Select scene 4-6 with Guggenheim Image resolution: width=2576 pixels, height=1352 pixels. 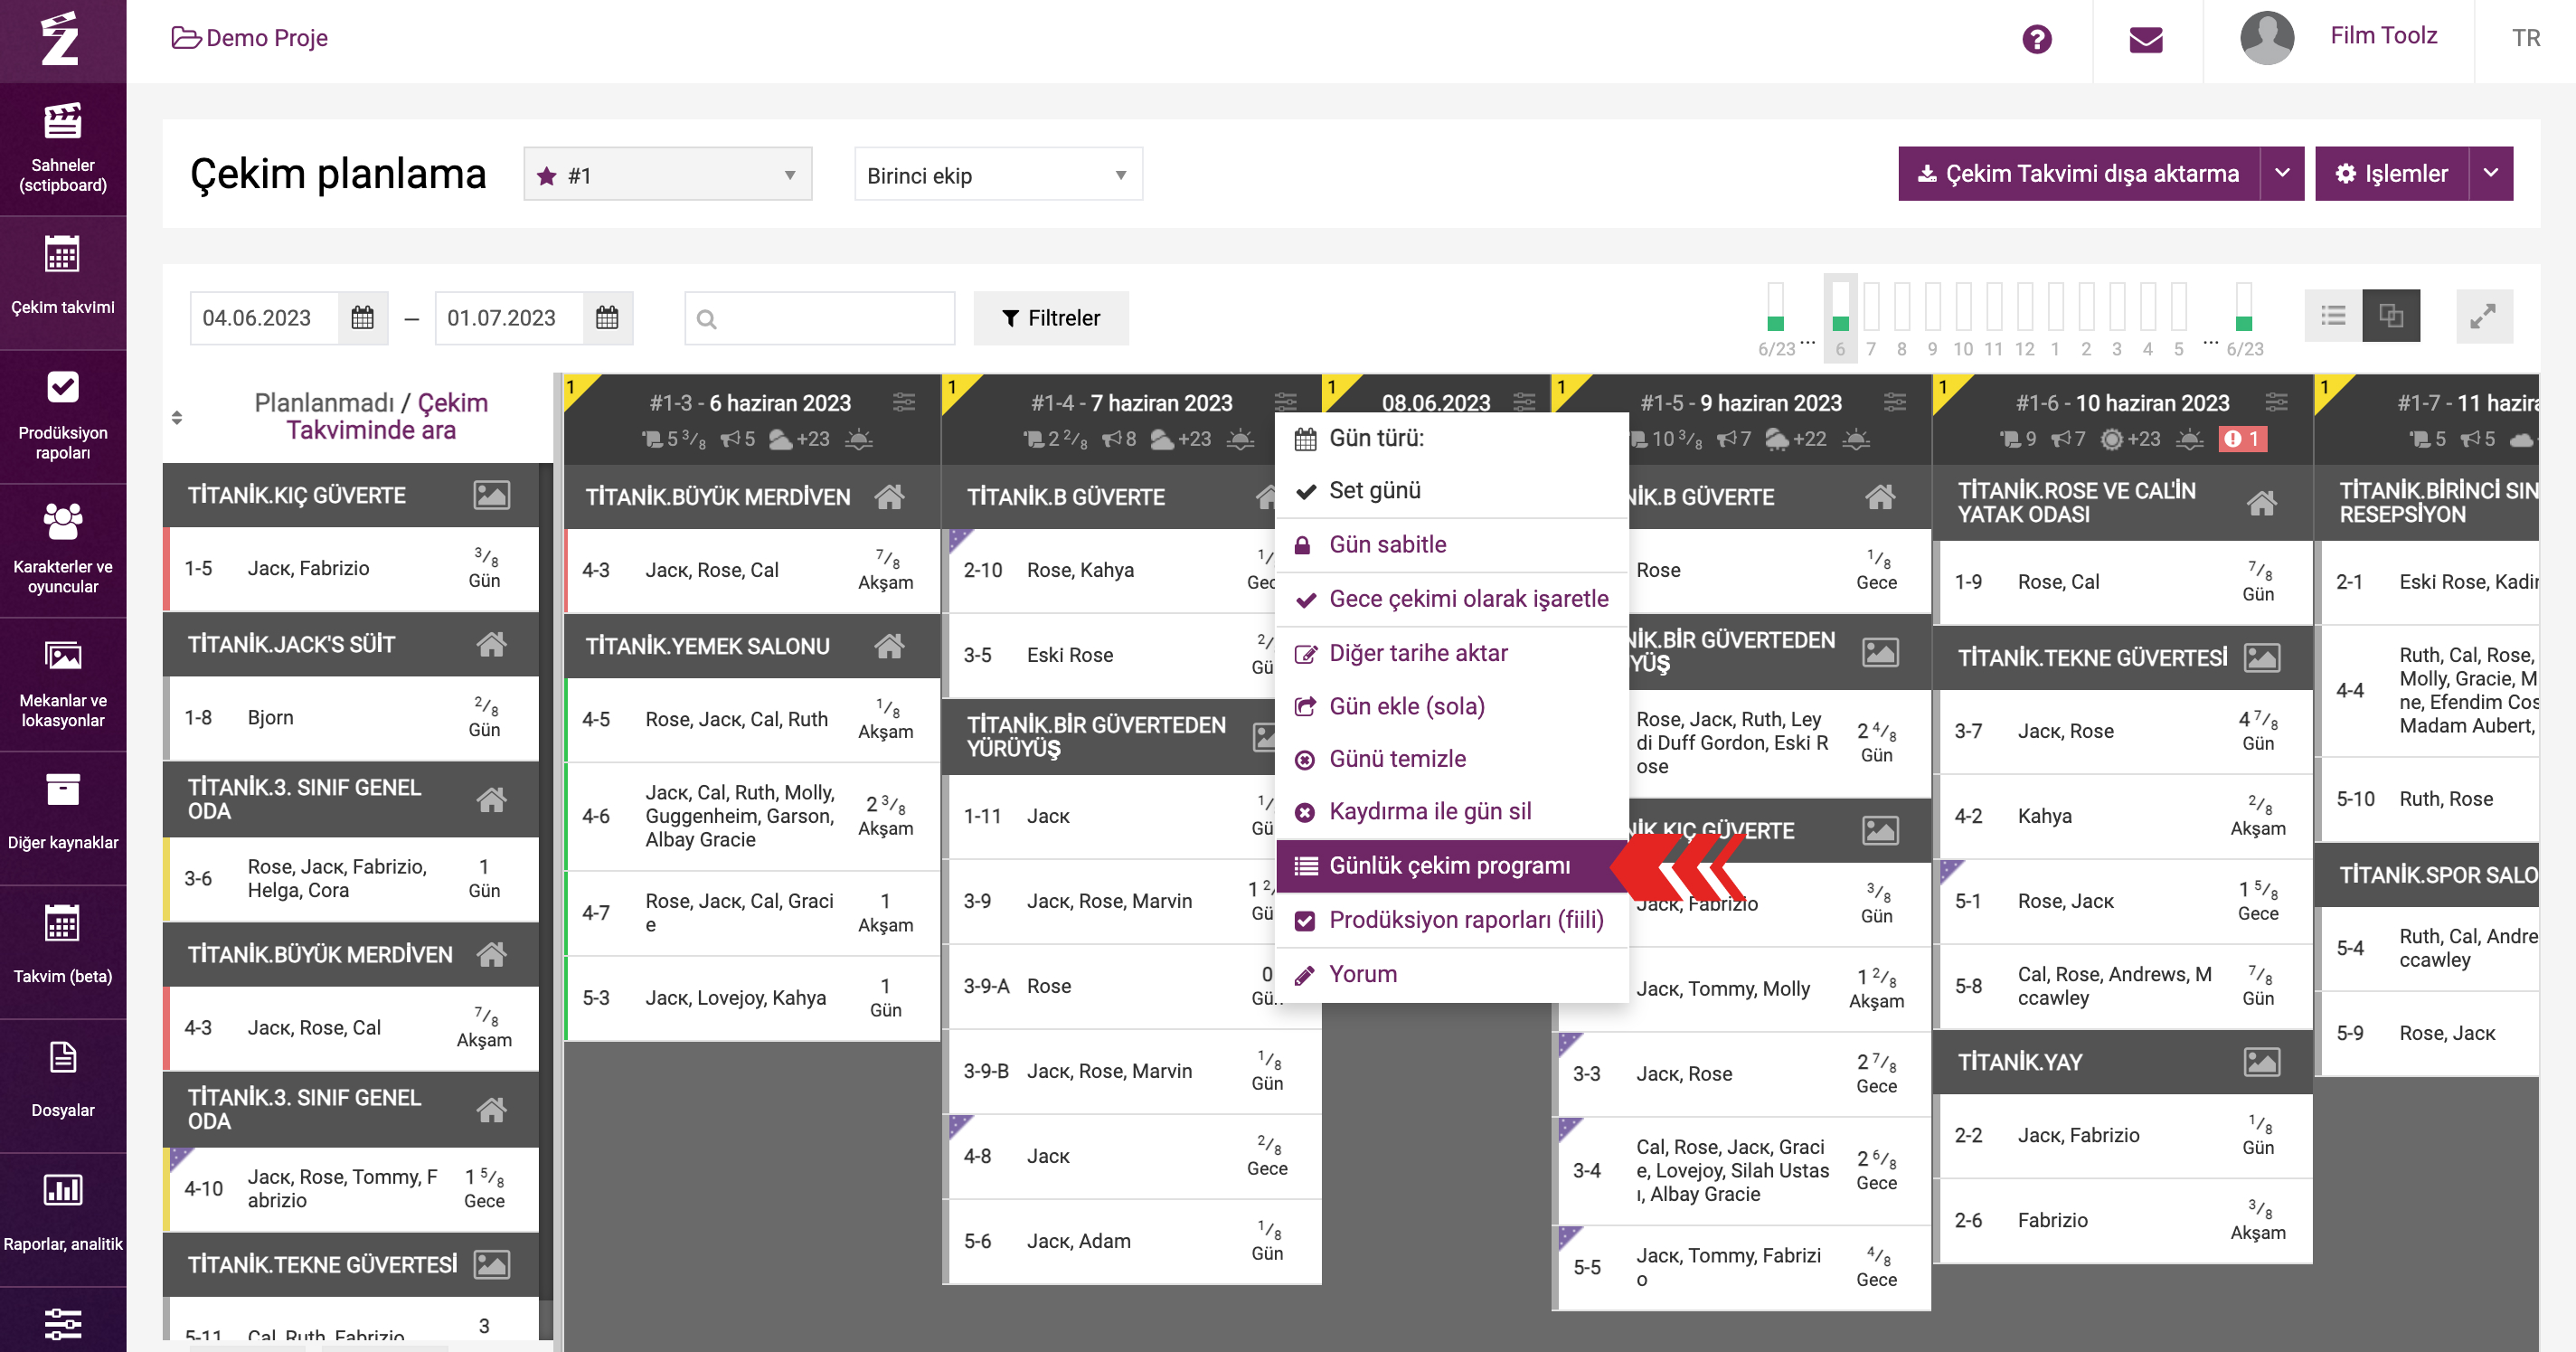point(753,816)
